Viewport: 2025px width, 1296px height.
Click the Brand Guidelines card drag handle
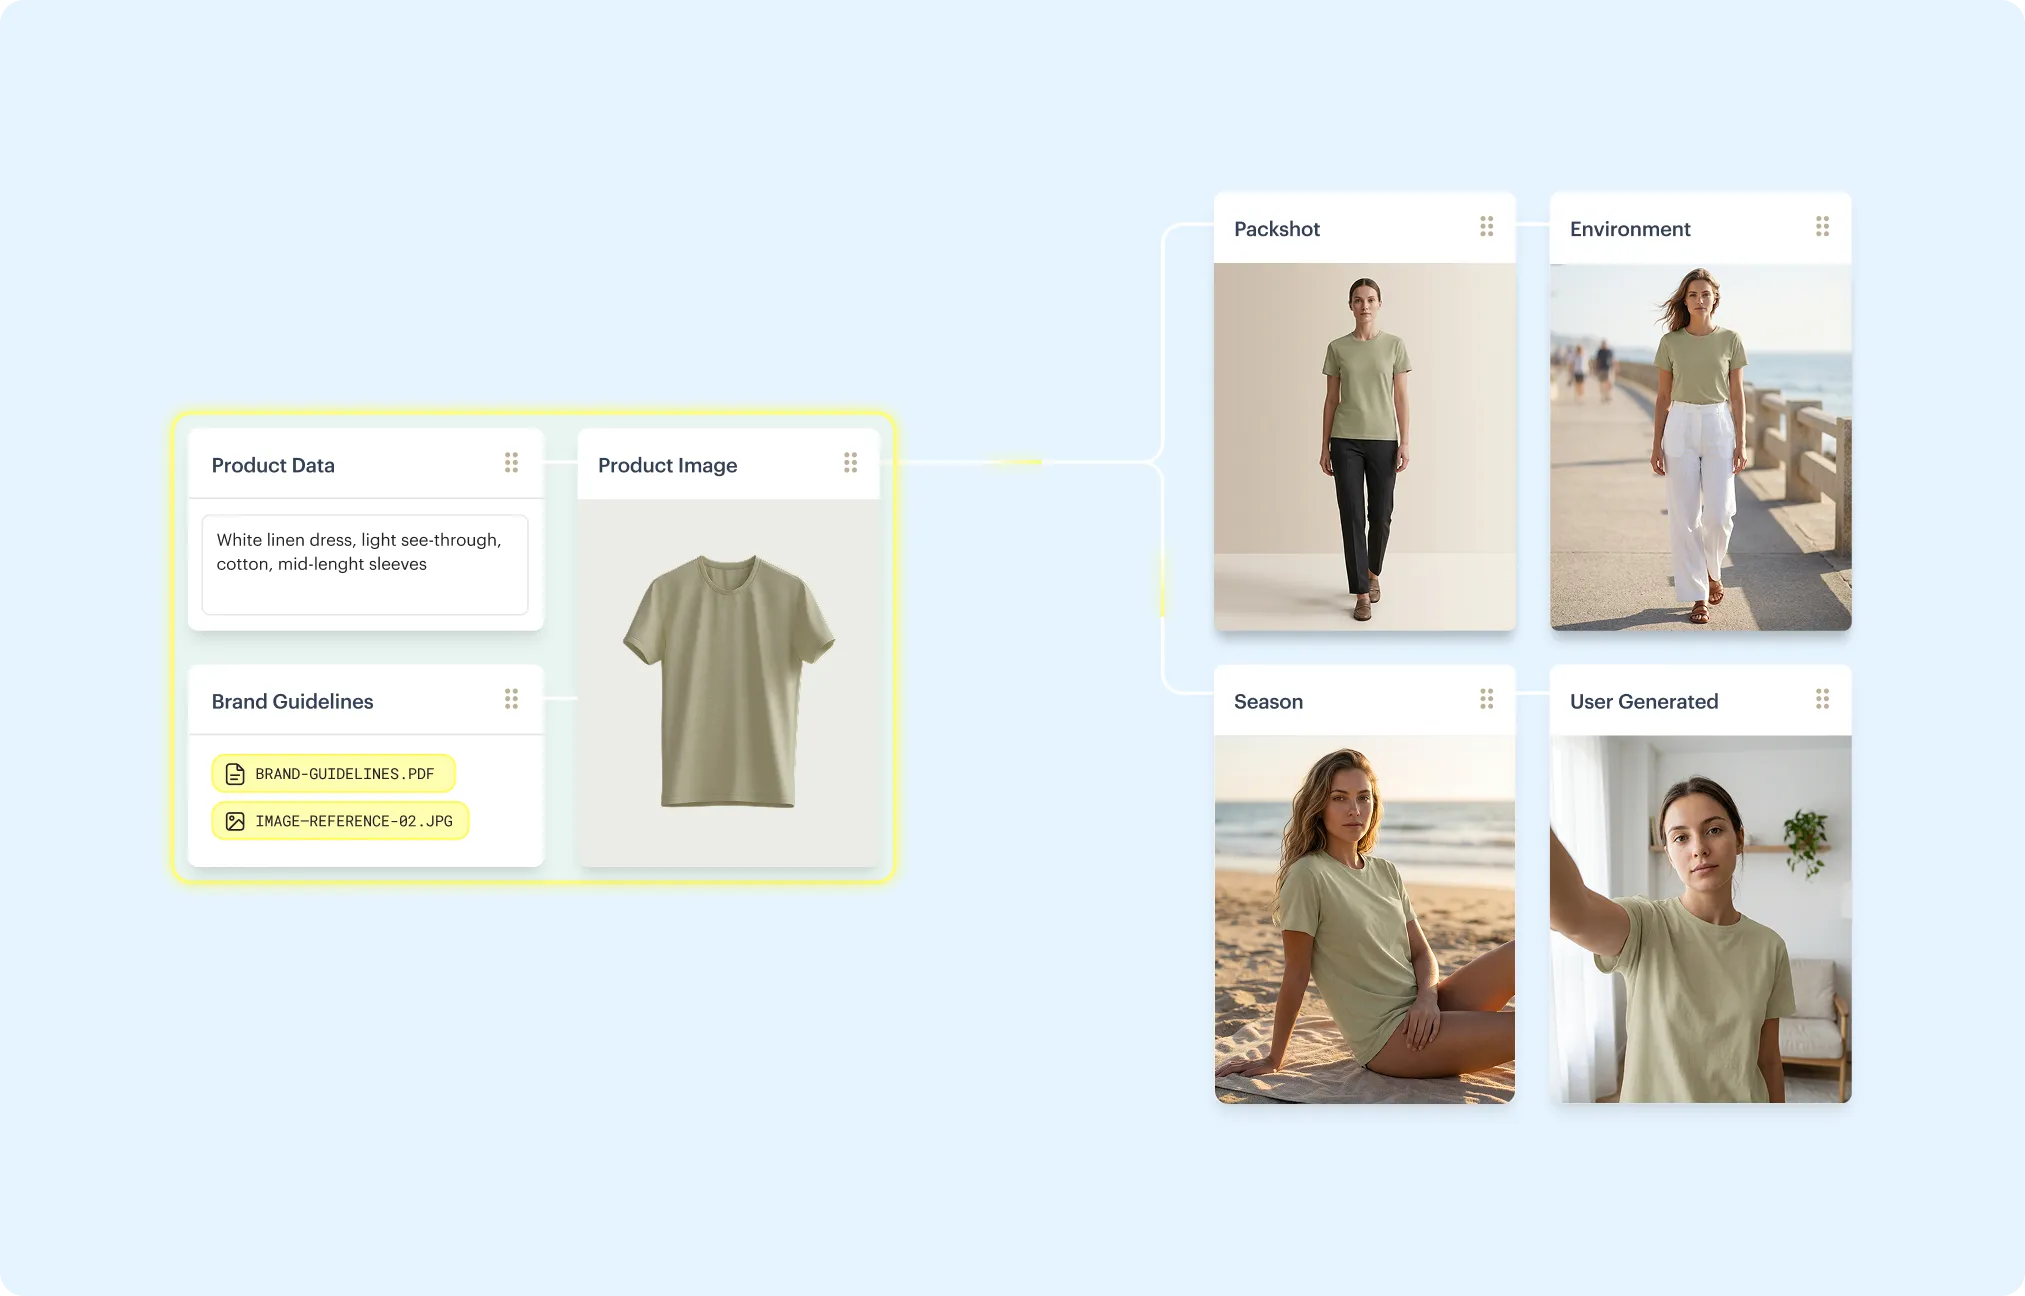(511, 698)
